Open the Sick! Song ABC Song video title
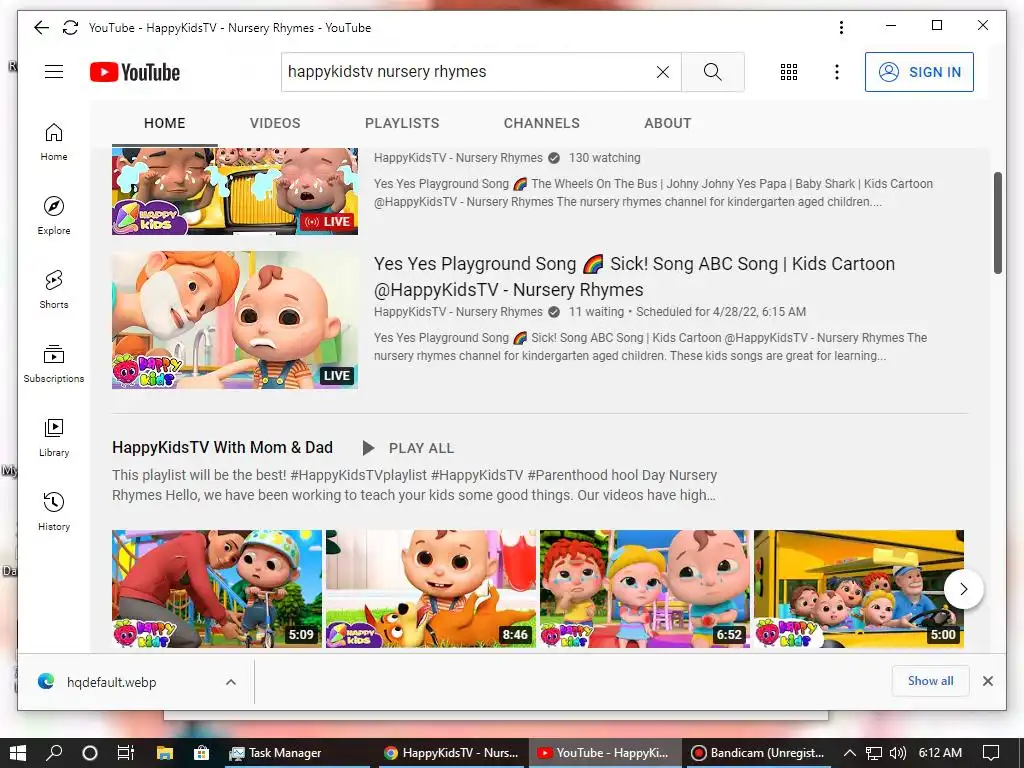1024x768 pixels. 634,276
